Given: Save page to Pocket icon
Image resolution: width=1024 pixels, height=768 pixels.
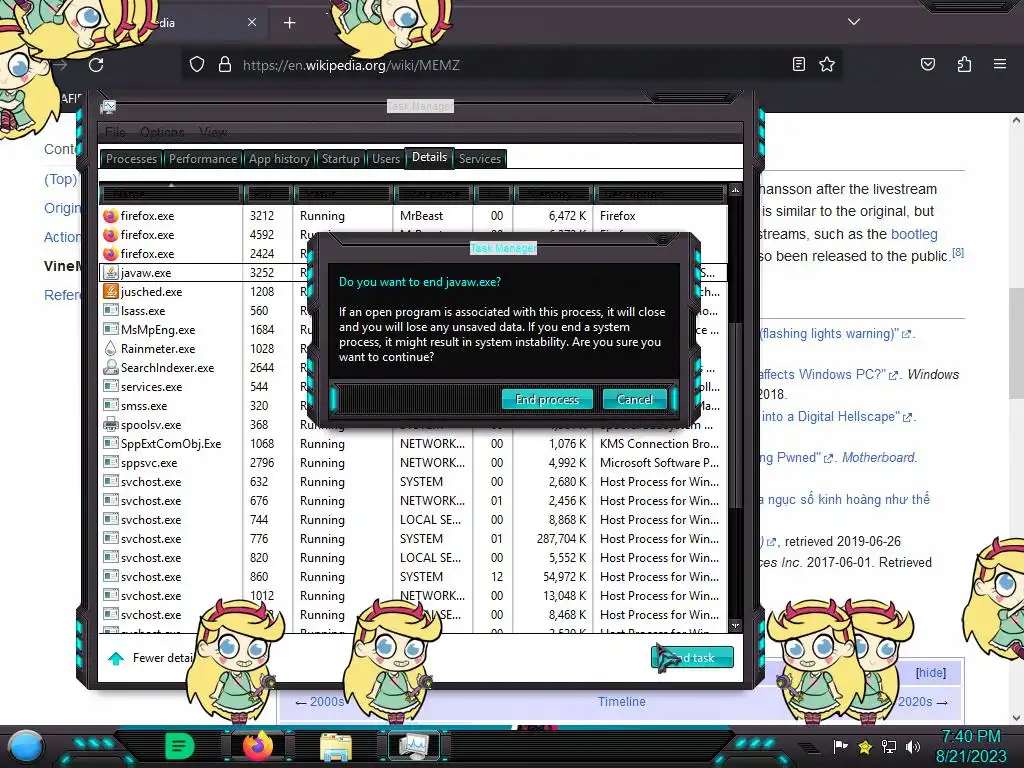Looking at the screenshot, I should pyautogui.click(x=927, y=64).
